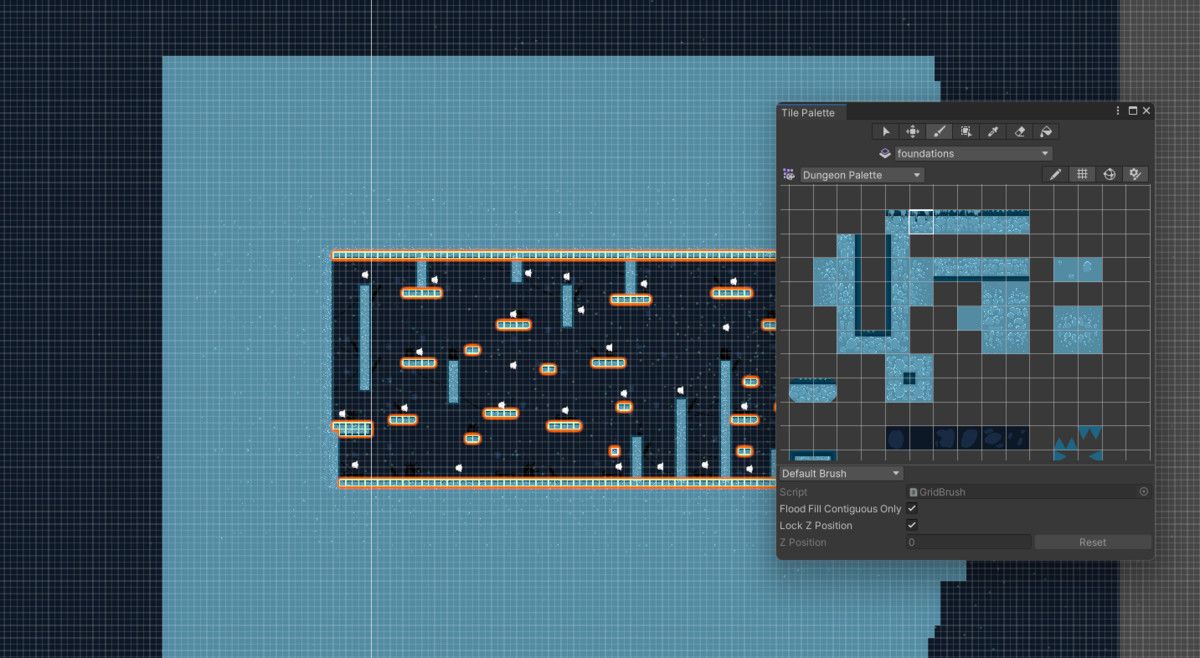
Task: Click the gizmos icon in the palette toolbar
Action: point(1135,173)
